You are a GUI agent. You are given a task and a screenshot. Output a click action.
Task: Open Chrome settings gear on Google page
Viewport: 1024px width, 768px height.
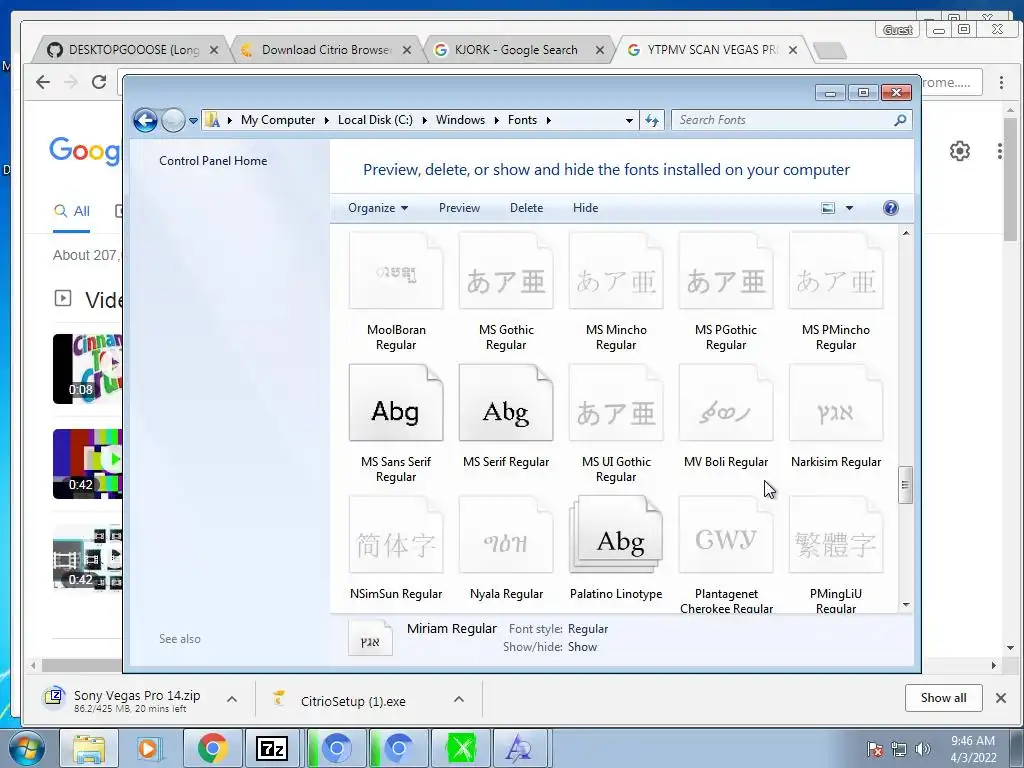pyautogui.click(x=959, y=151)
